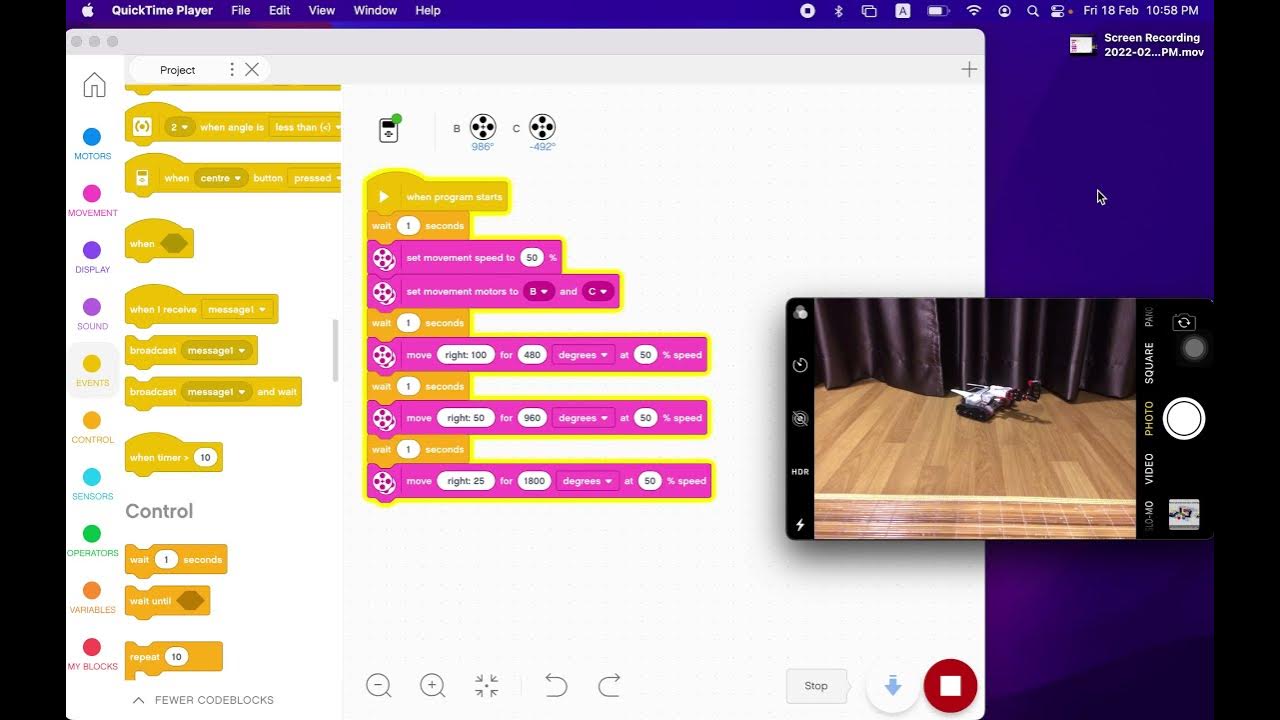Open project options three-dot menu
This screenshot has height=720, width=1280.
tap(232, 69)
